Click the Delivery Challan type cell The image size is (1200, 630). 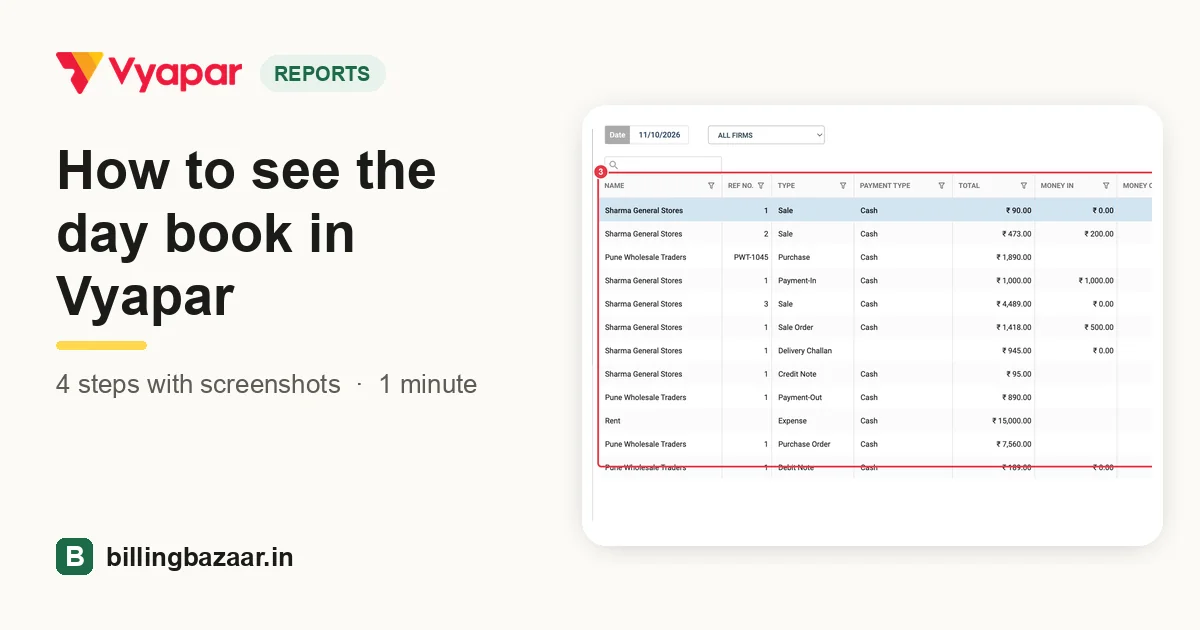click(x=804, y=351)
